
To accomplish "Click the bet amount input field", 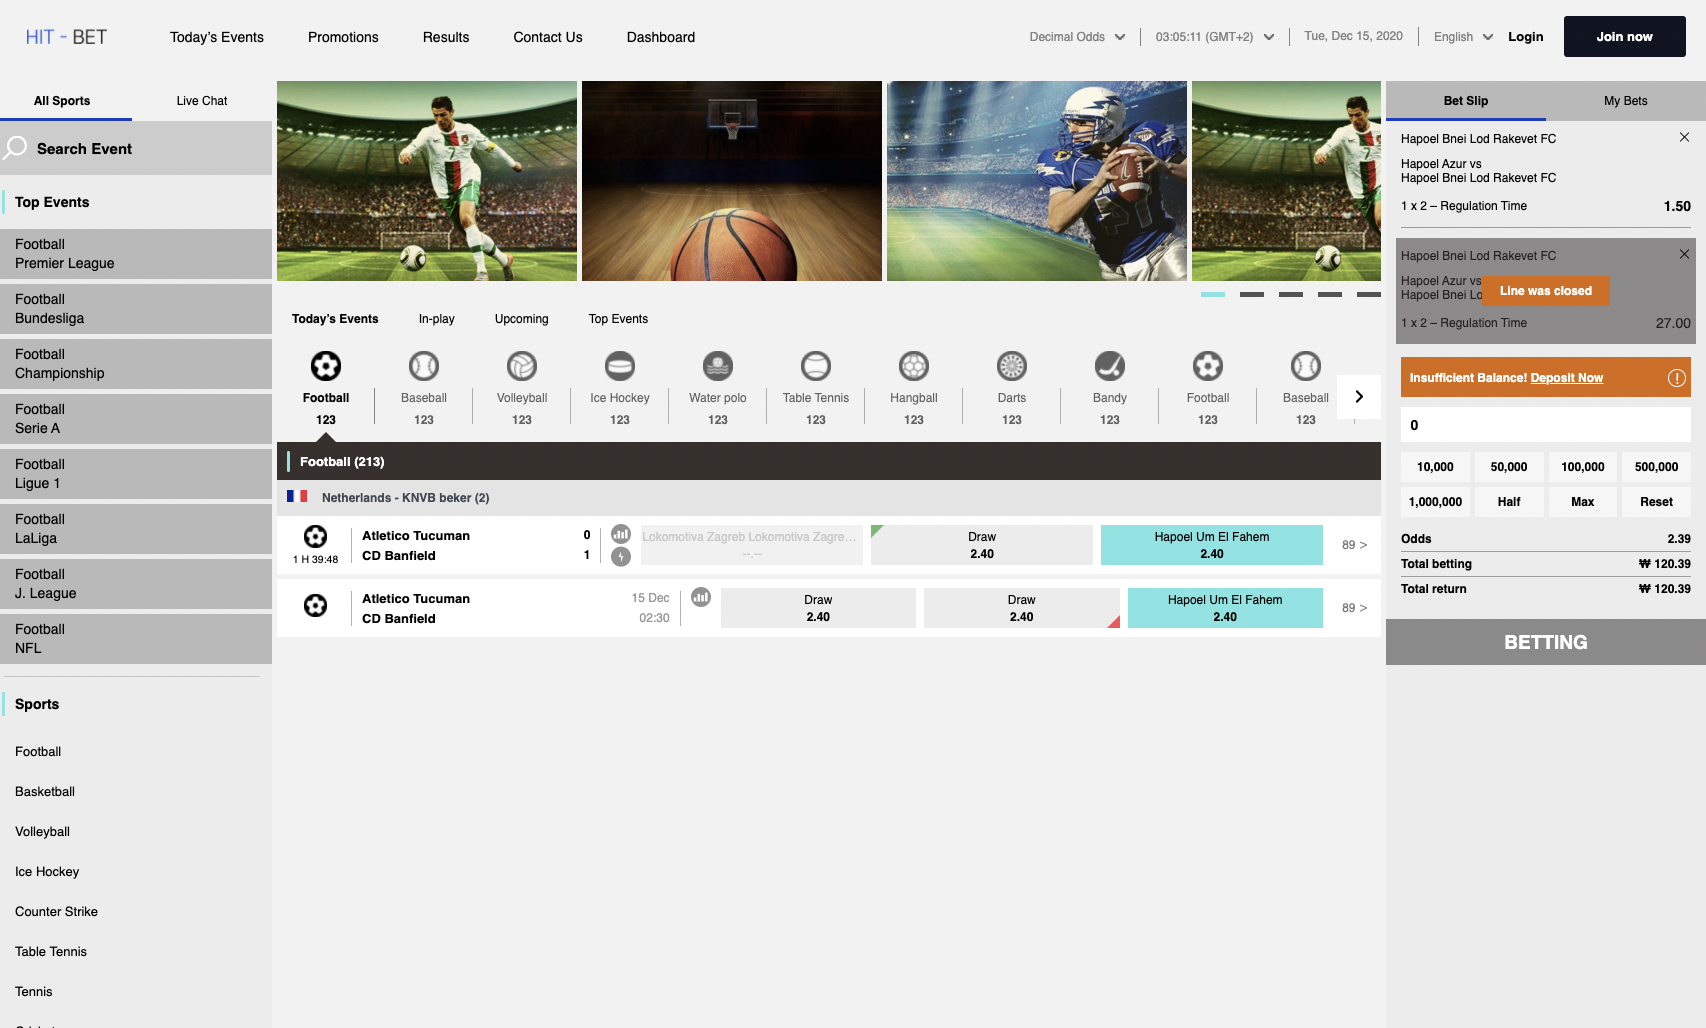I will 1545,425.
